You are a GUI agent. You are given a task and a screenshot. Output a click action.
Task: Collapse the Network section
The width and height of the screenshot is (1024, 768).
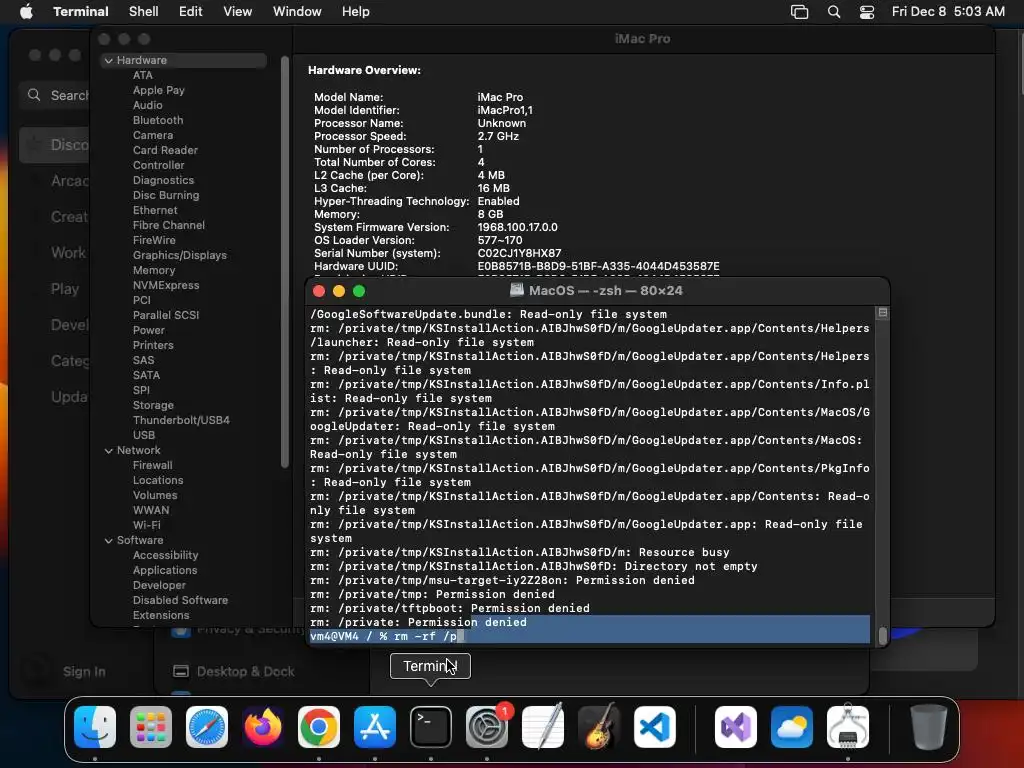pos(108,450)
